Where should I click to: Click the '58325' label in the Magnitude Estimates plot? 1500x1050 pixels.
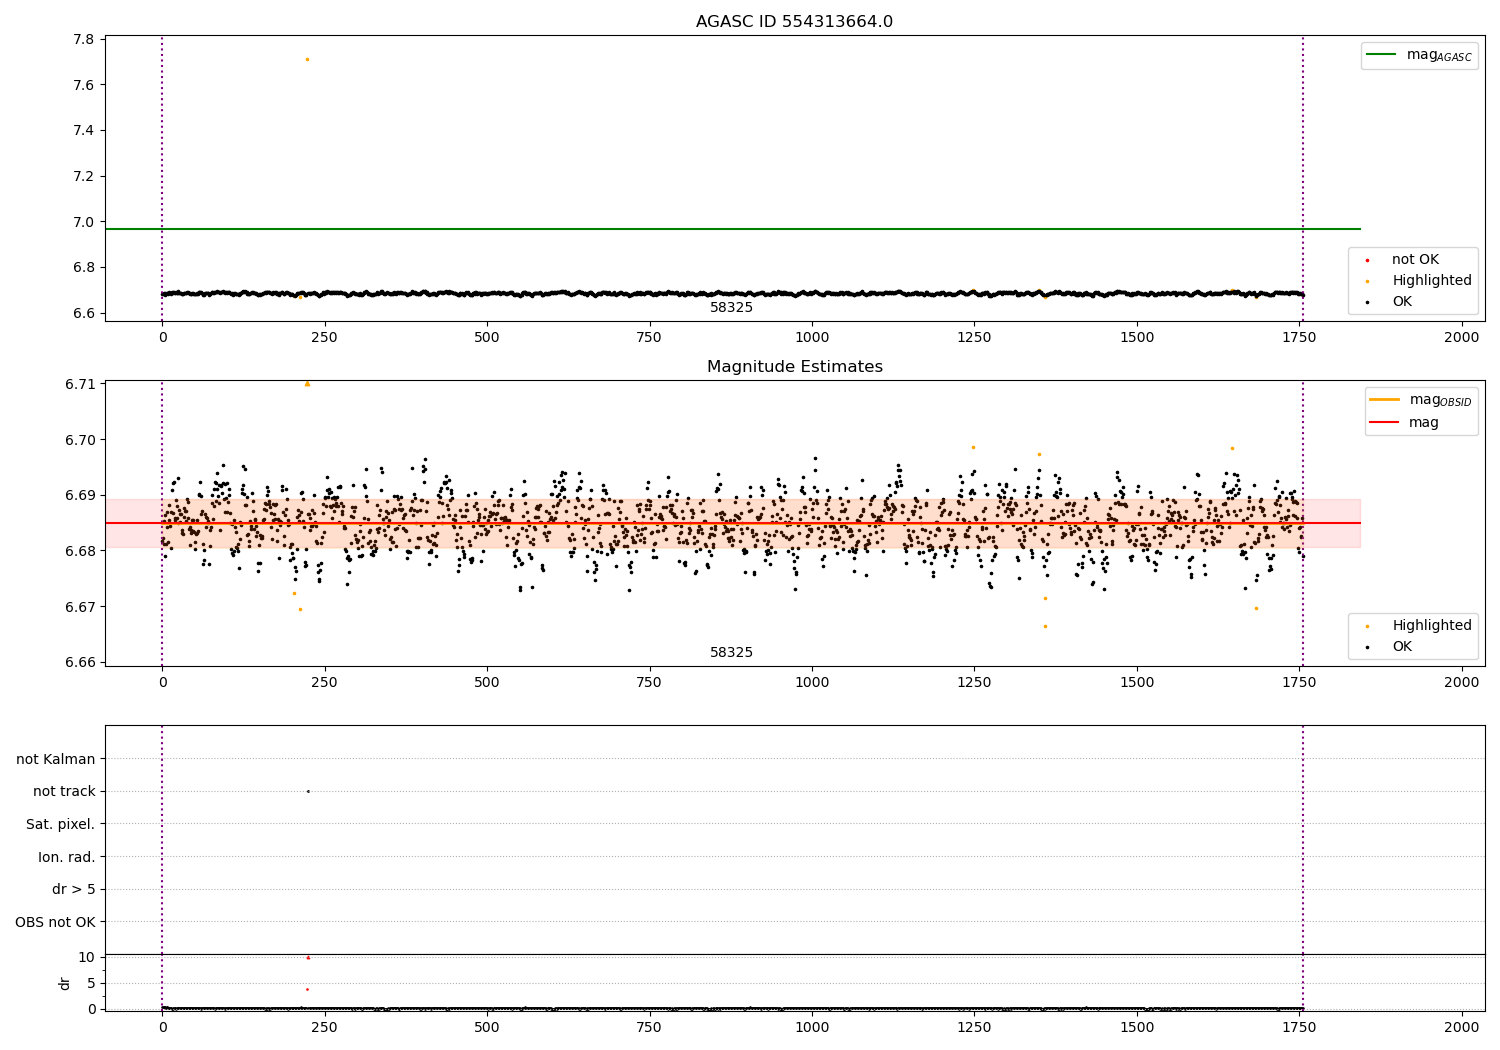coord(731,653)
